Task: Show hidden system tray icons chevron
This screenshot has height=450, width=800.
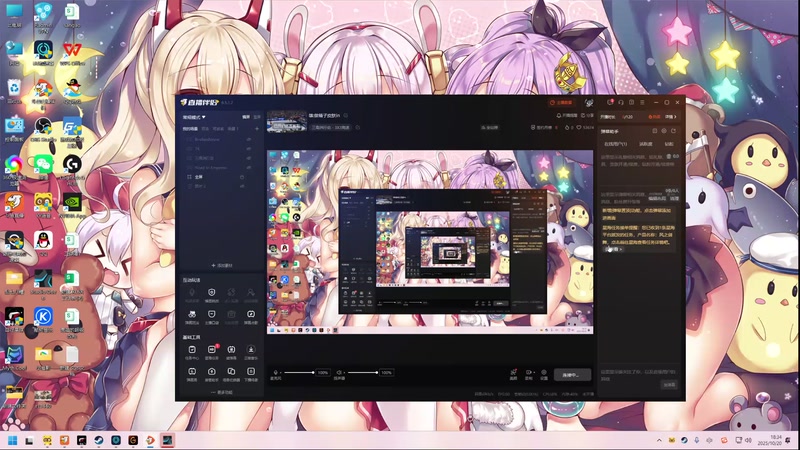Action: [659, 440]
